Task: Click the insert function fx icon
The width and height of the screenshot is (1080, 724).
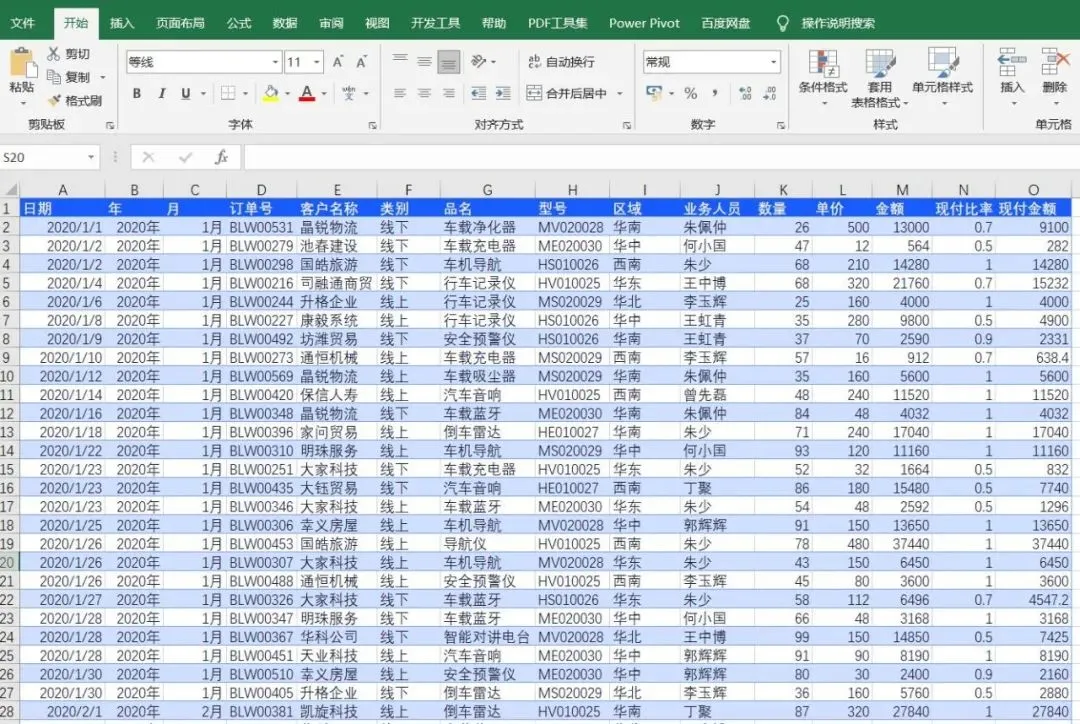Action: pyautogui.click(x=221, y=157)
